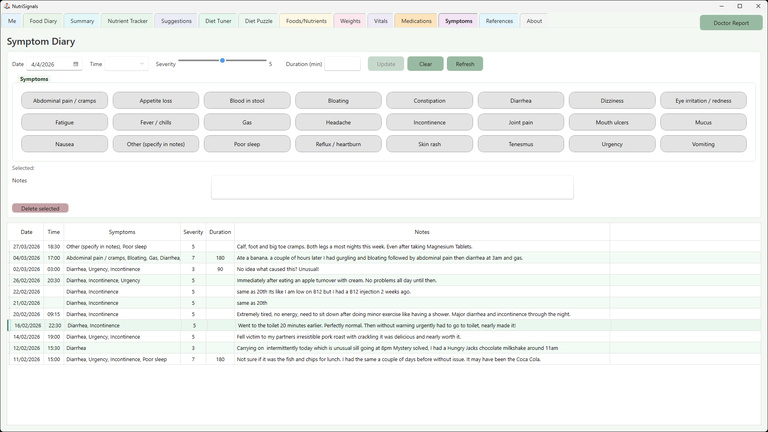Open the Summary tab

pyautogui.click(x=82, y=21)
